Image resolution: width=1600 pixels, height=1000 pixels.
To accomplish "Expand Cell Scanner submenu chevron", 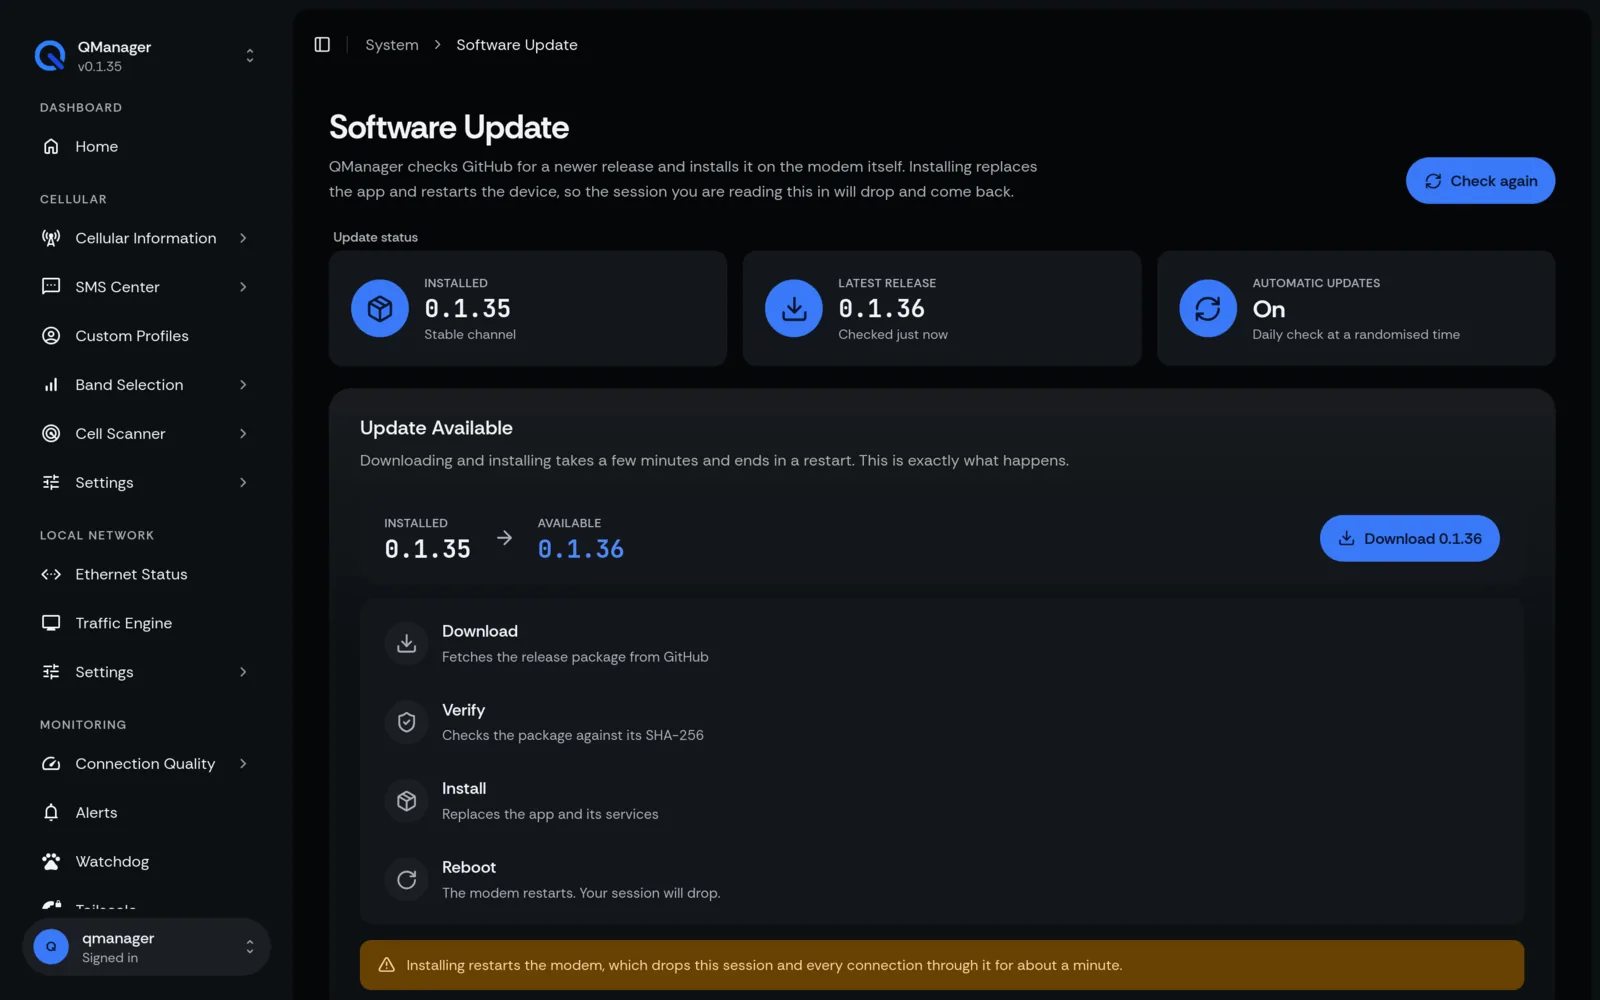I will [x=243, y=433].
